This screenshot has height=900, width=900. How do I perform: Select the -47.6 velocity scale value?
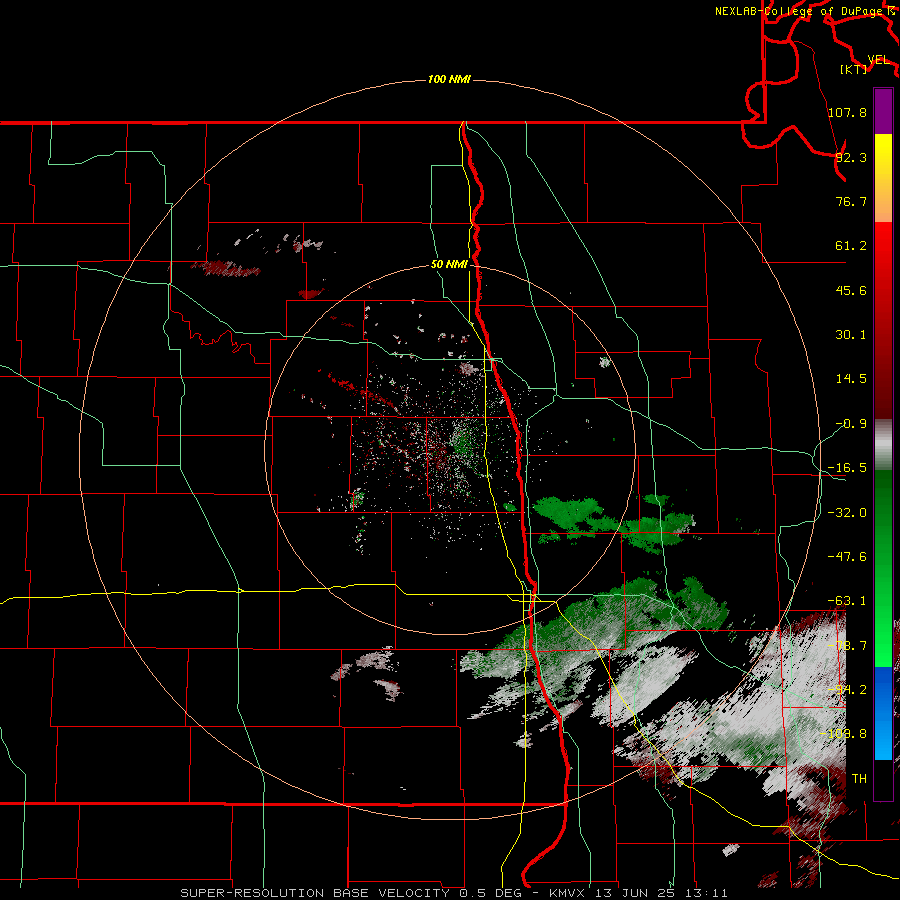(x=847, y=557)
